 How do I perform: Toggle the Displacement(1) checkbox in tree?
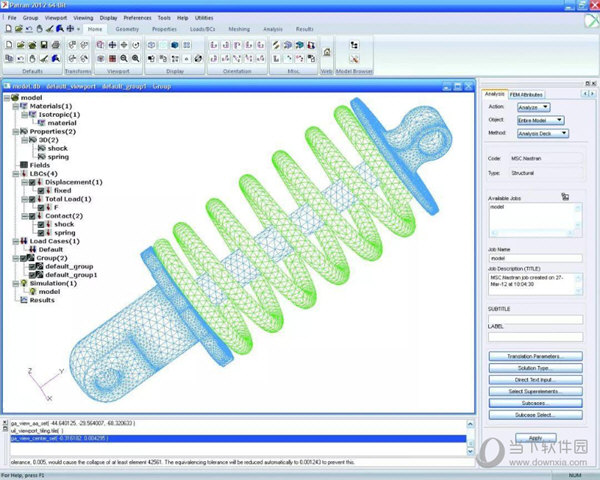pyautogui.click(x=33, y=182)
